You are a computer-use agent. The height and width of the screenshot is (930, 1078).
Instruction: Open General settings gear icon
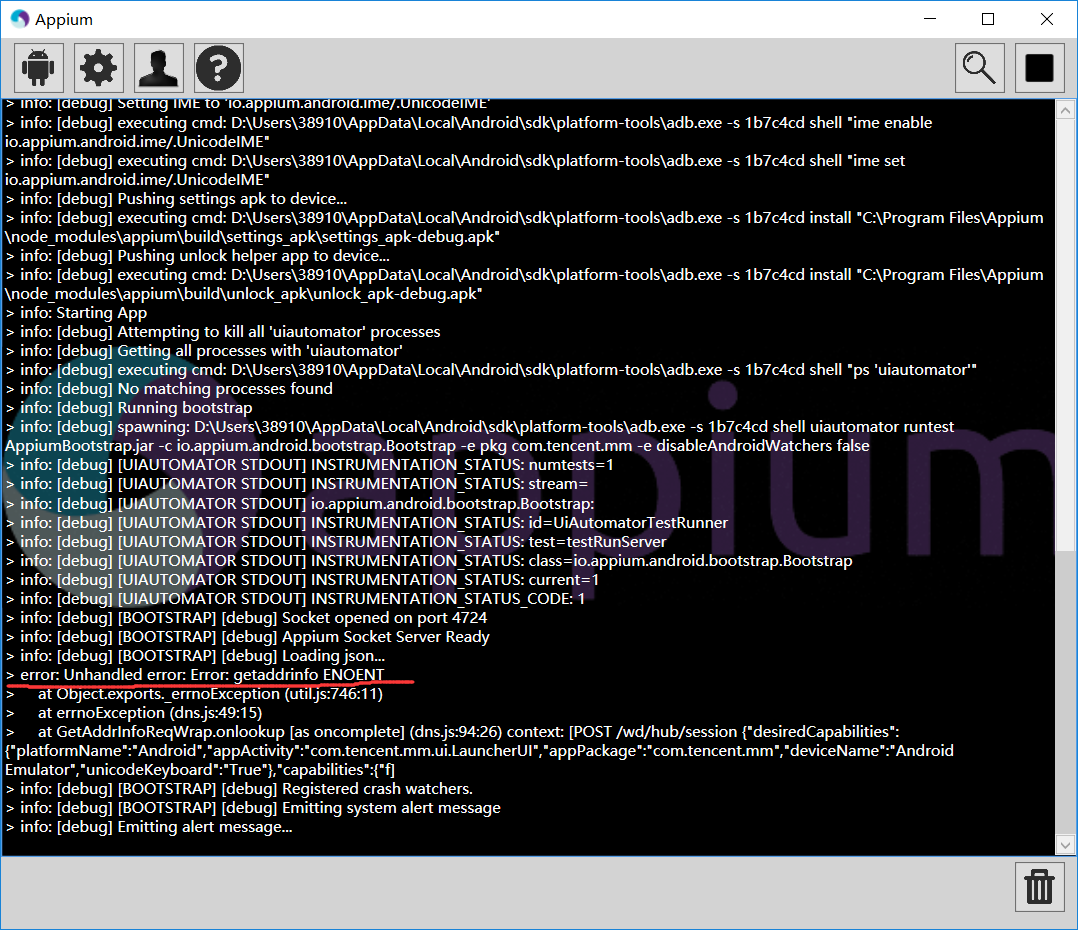coord(98,67)
